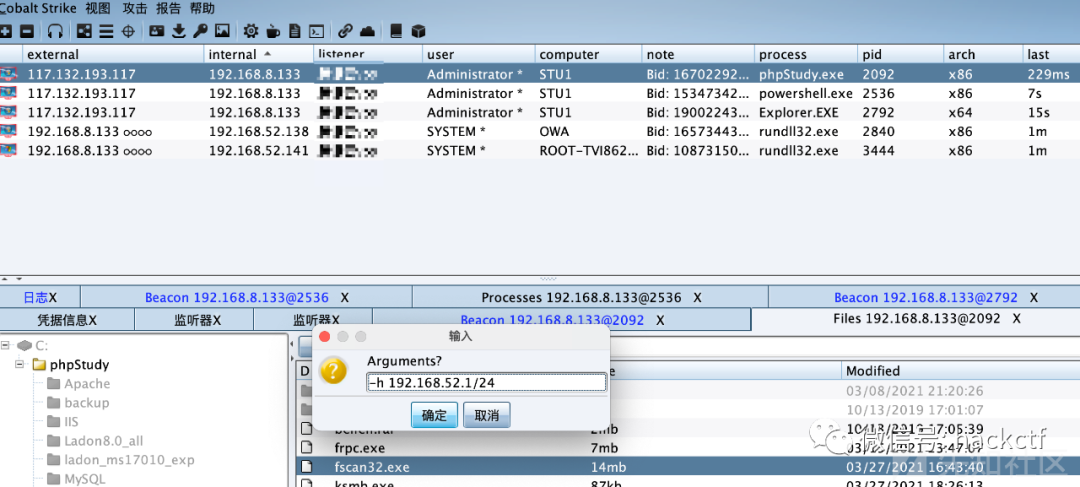Open Keystrokes with the key icon
Viewport: 1080px width, 487px height.
[200, 31]
